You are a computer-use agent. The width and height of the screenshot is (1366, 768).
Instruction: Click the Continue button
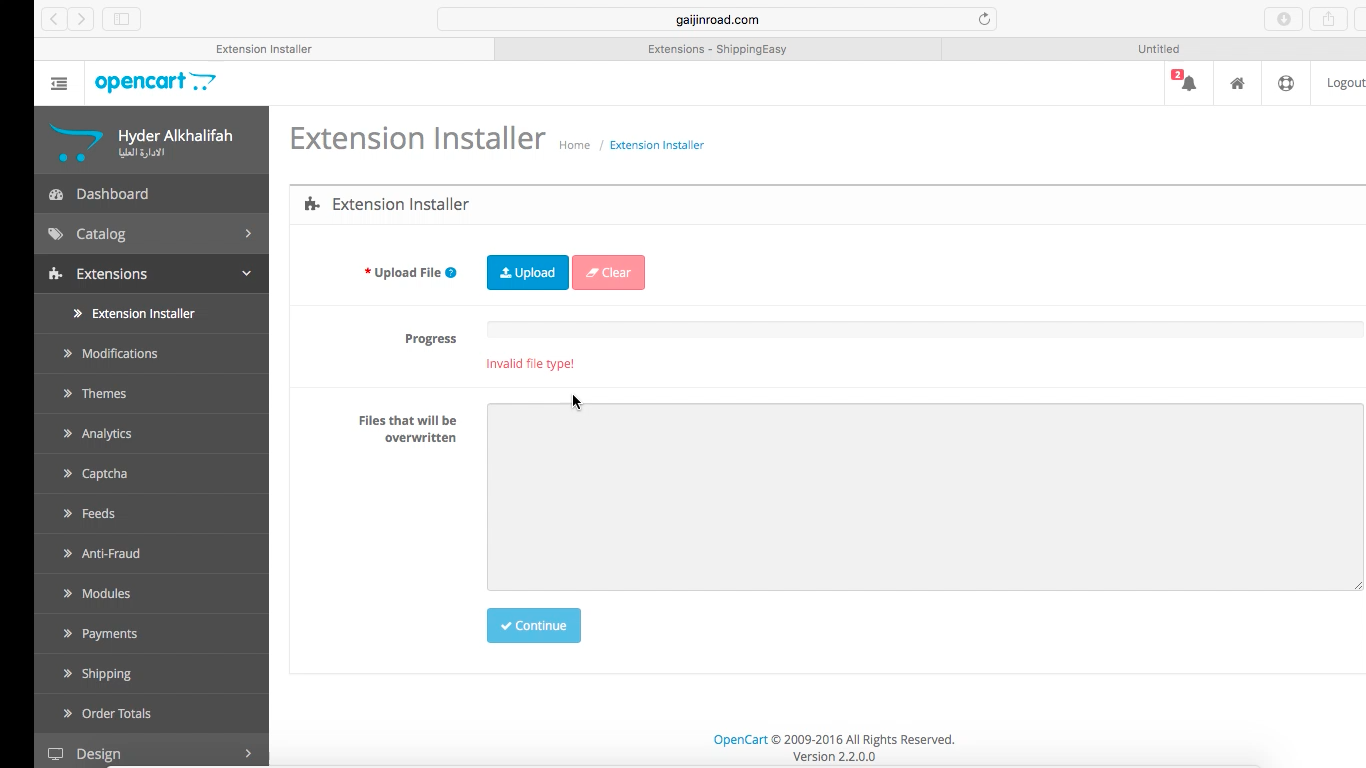pos(533,626)
